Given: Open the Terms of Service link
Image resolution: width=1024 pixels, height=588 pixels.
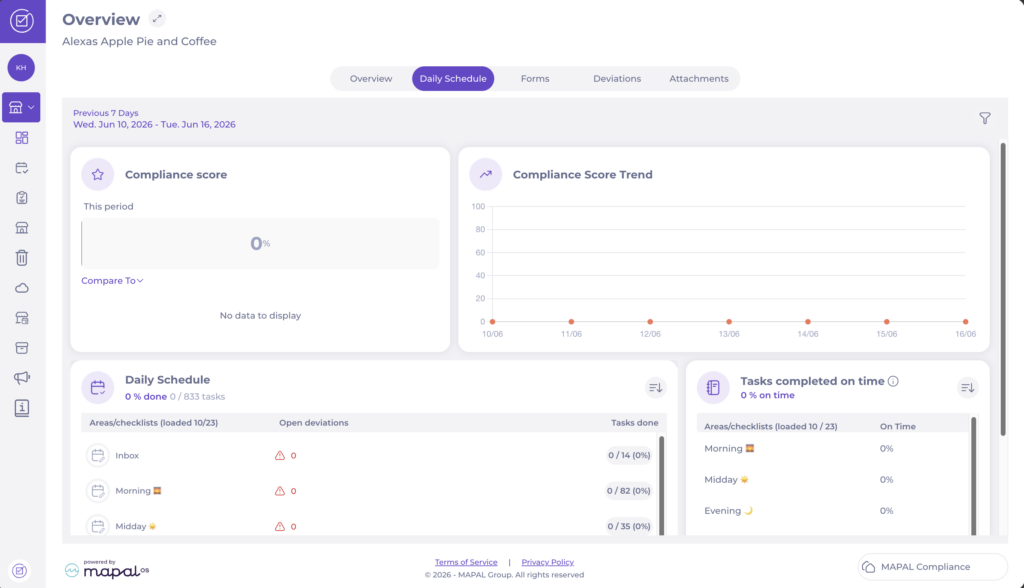Looking at the screenshot, I should 466,562.
